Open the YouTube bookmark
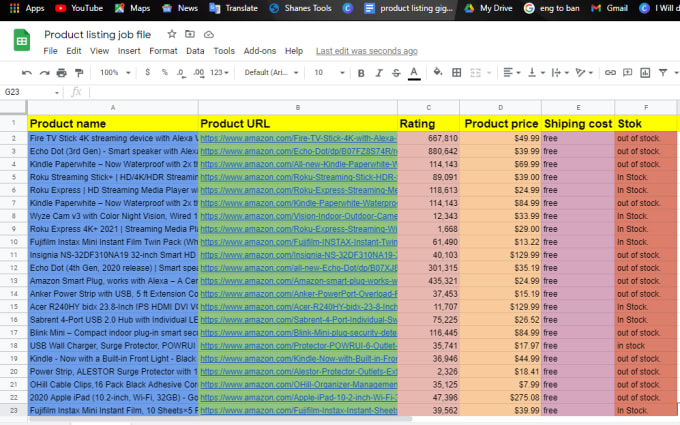This screenshot has height=425, width=680. coord(79,8)
